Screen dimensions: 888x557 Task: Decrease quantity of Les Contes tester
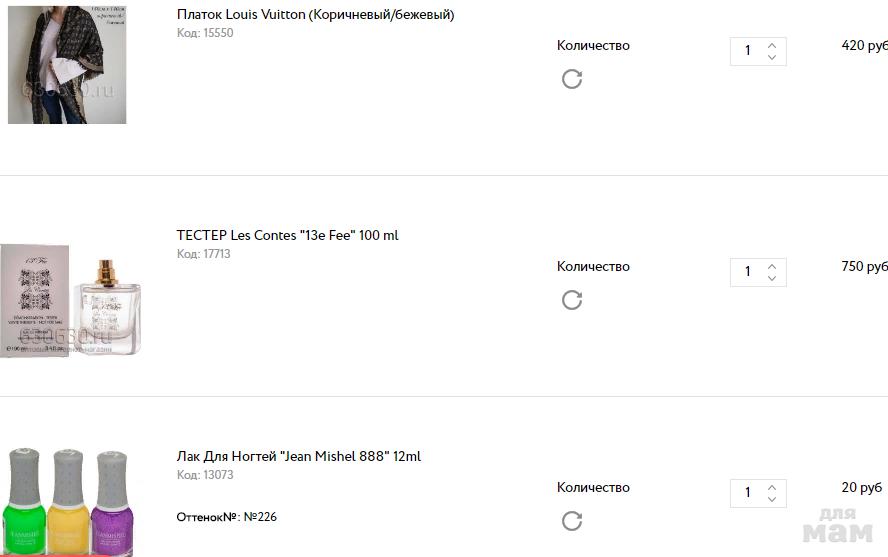click(772, 278)
